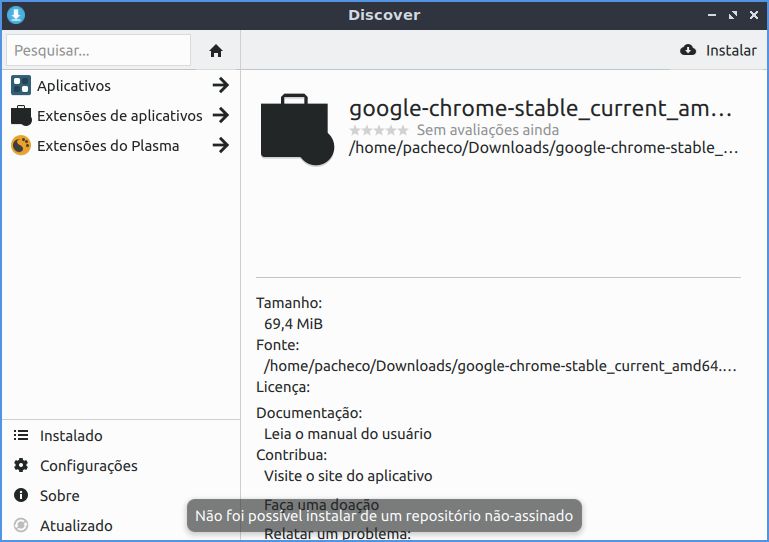Image resolution: width=769 pixels, height=542 pixels.
Task: Click the rating stars under package name
Action: pos(379,130)
